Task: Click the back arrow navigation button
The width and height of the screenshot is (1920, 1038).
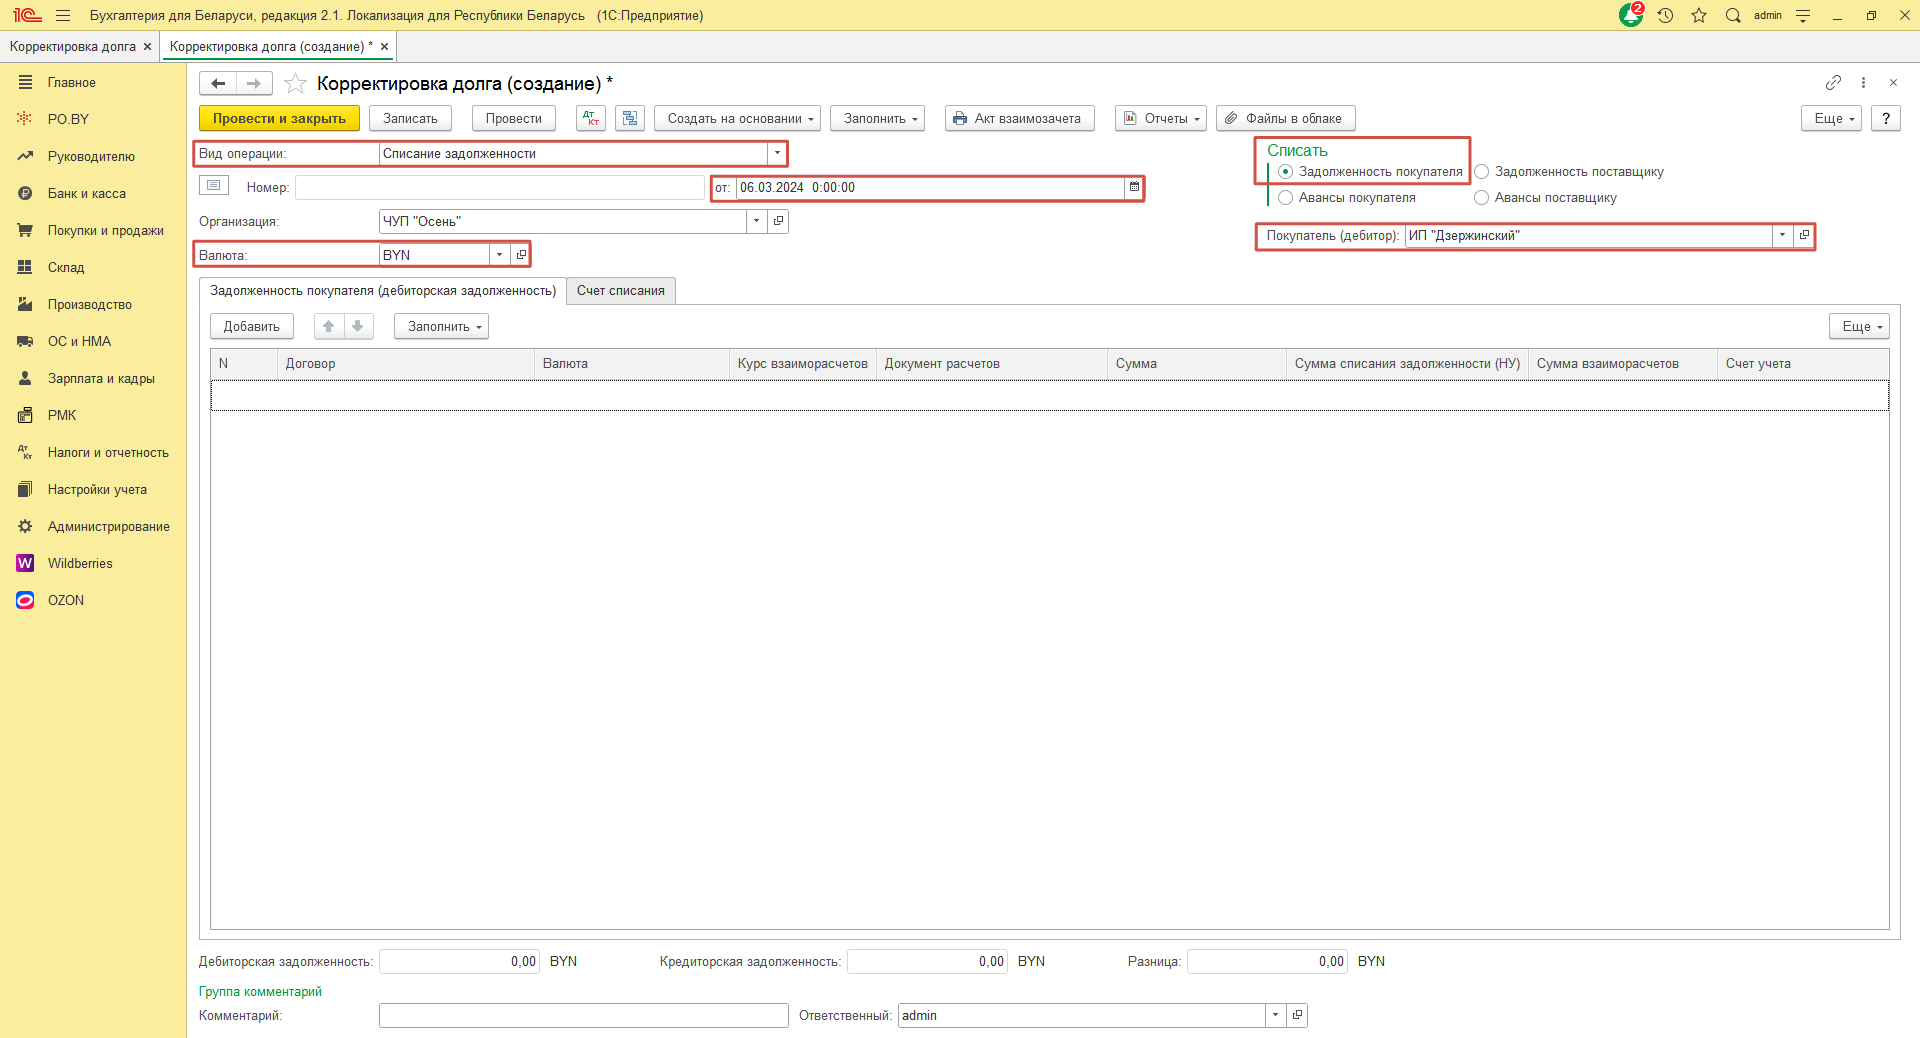Action: pos(218,83)
